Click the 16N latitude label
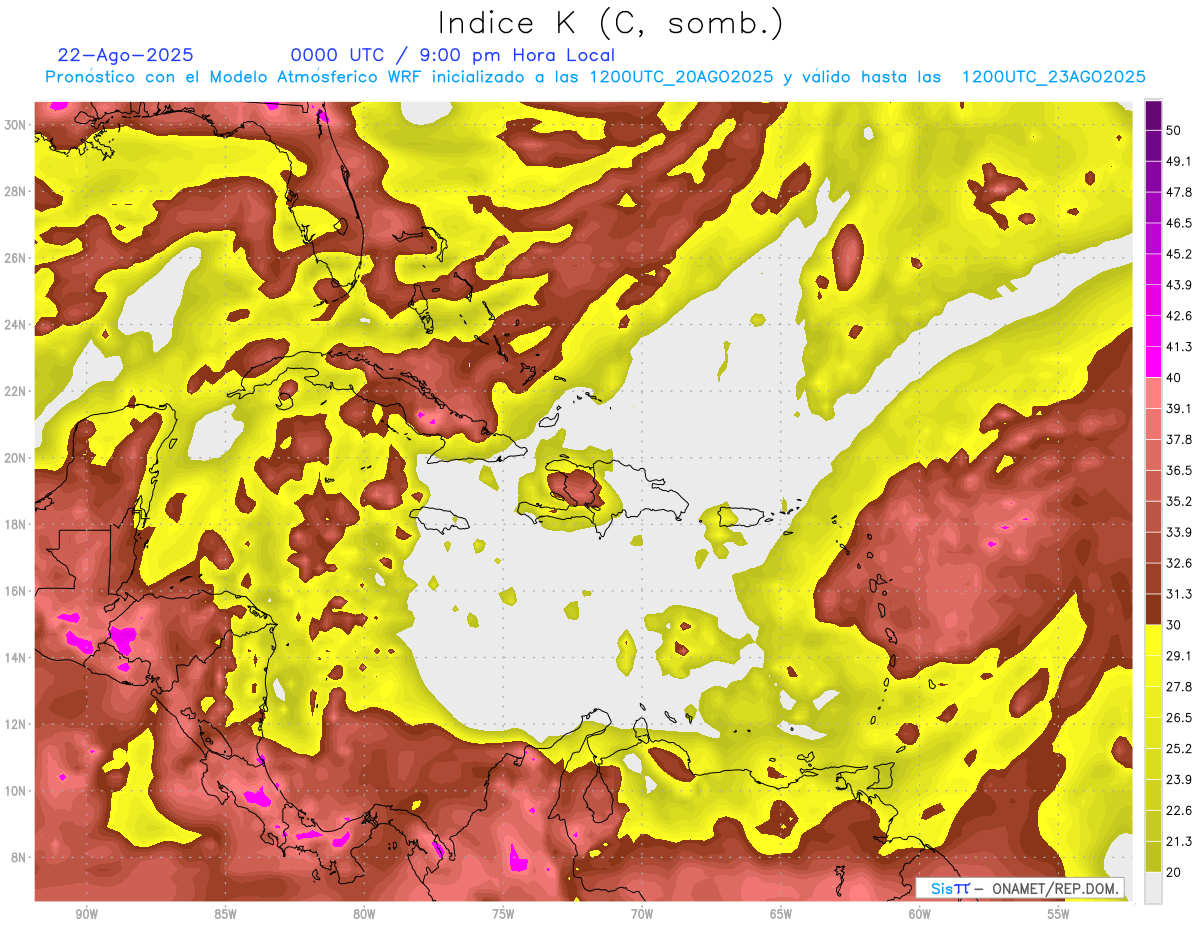 [16, 591]
